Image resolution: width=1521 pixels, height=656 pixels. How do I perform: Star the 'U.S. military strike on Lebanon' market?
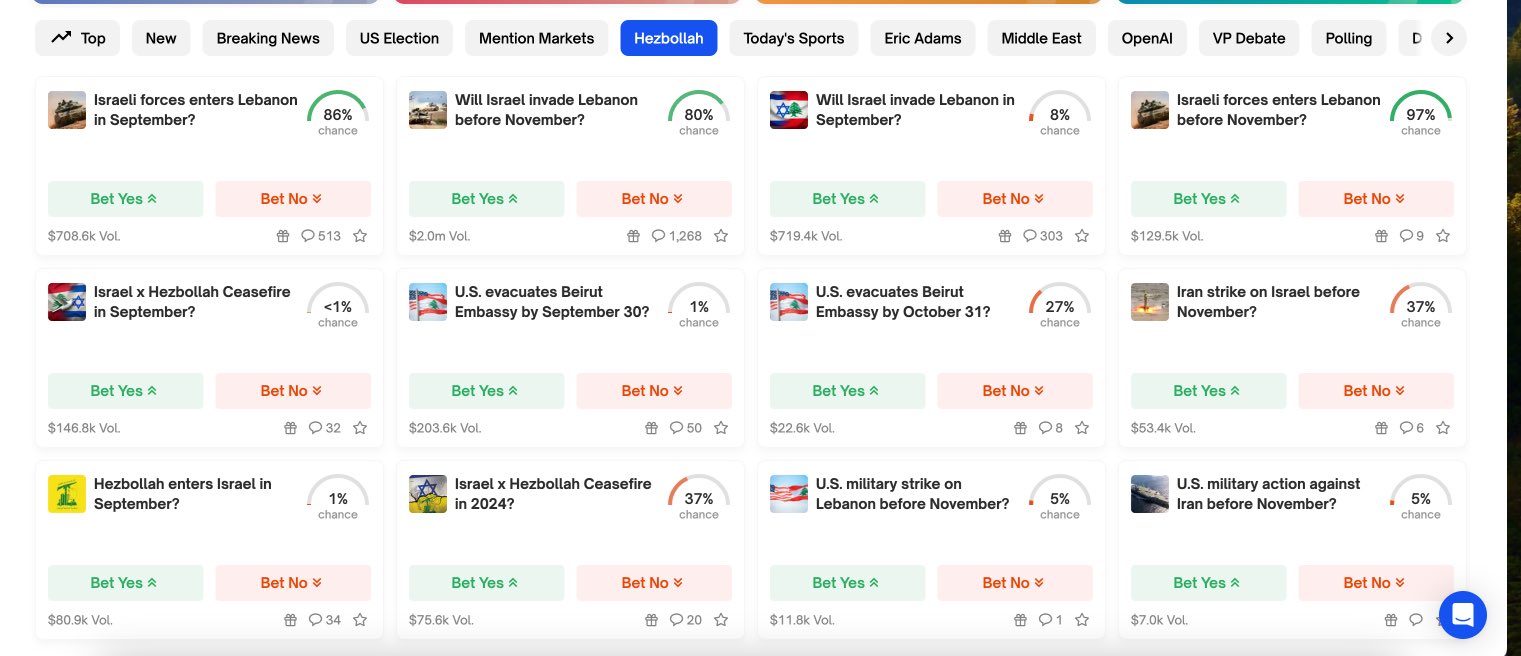[x=1082, y=620]
